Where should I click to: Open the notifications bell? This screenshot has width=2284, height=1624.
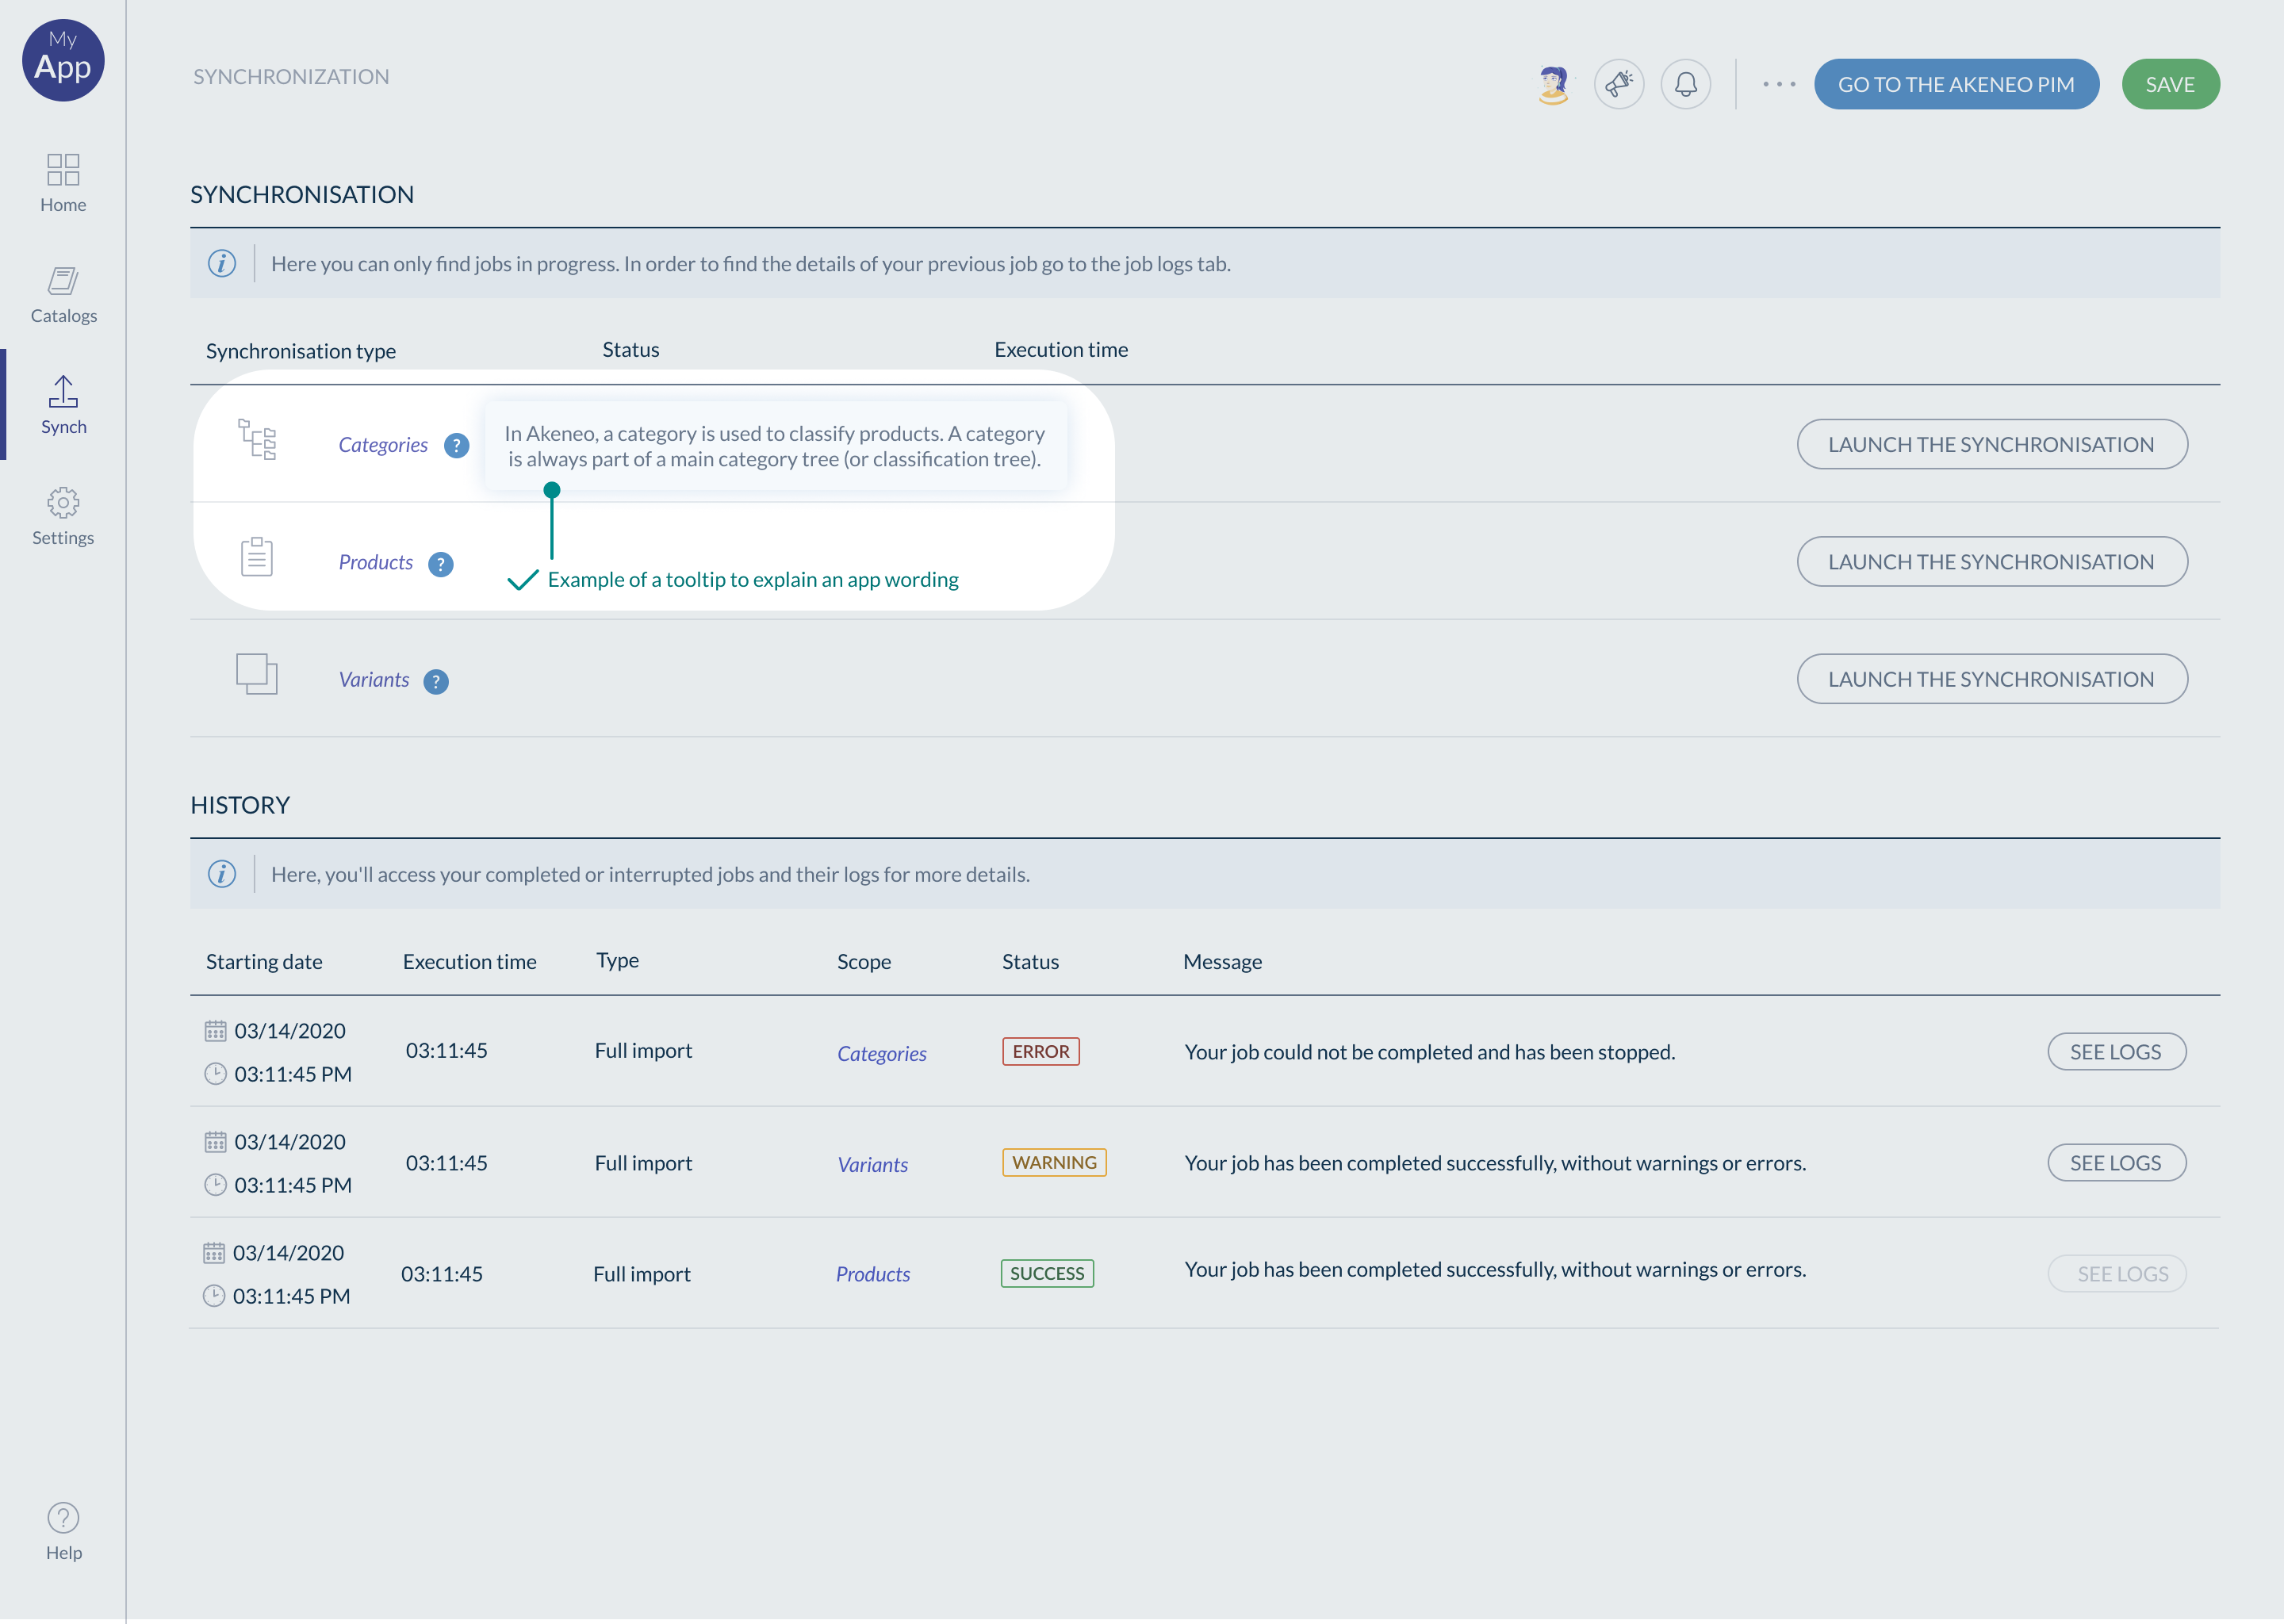coord(1685,84)
